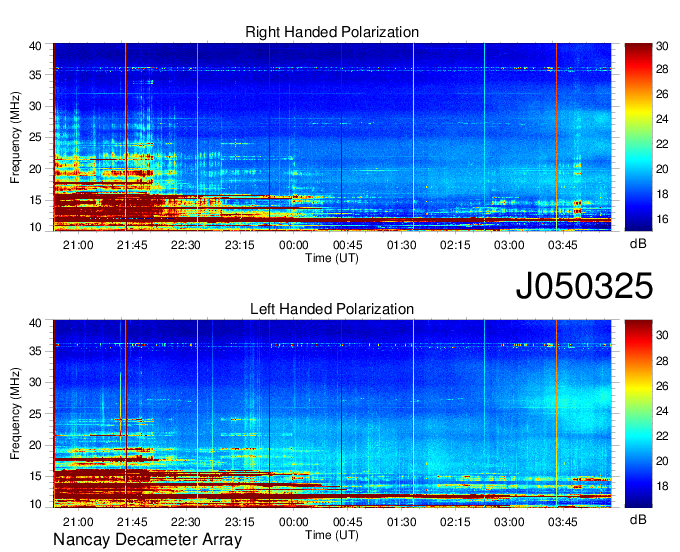Click the 21:00 tick of Right Handed plot
The image size is (680, 552).
78,245
